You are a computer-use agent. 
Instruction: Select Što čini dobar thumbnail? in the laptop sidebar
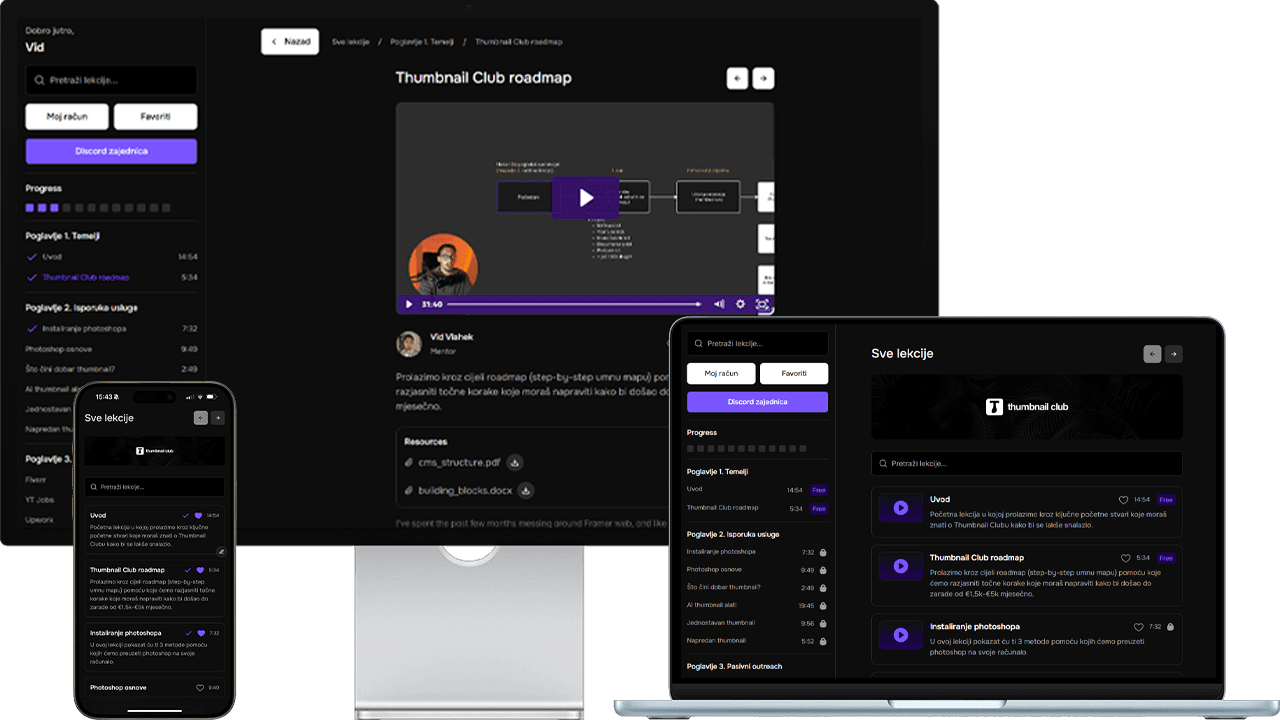click(723, 587)
